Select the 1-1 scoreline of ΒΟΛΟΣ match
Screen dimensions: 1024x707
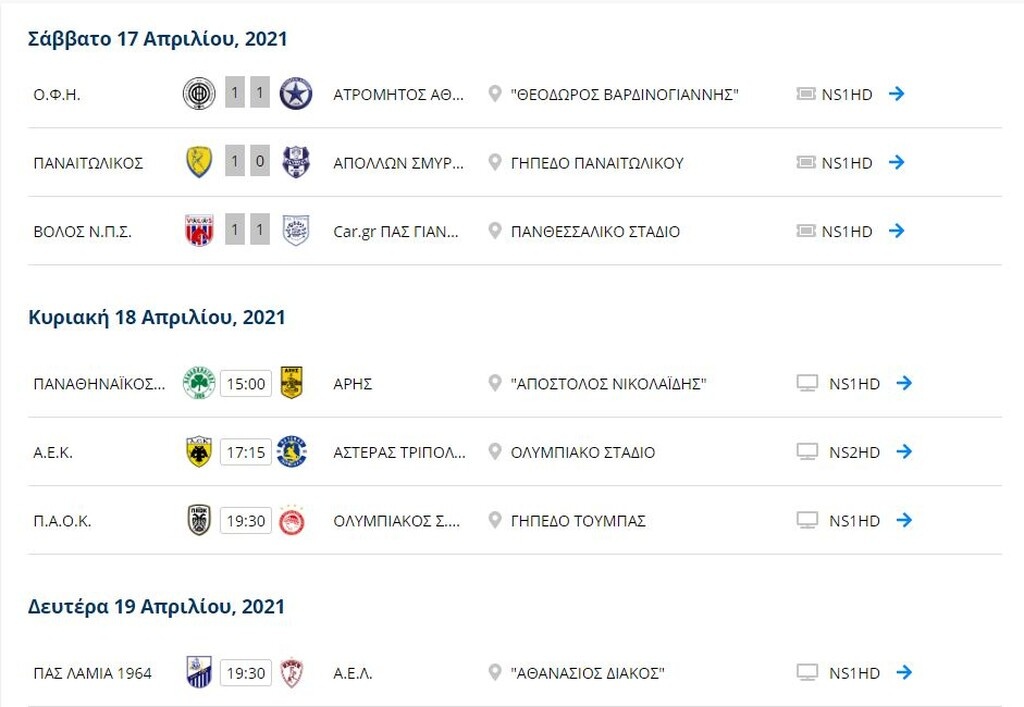249,231
